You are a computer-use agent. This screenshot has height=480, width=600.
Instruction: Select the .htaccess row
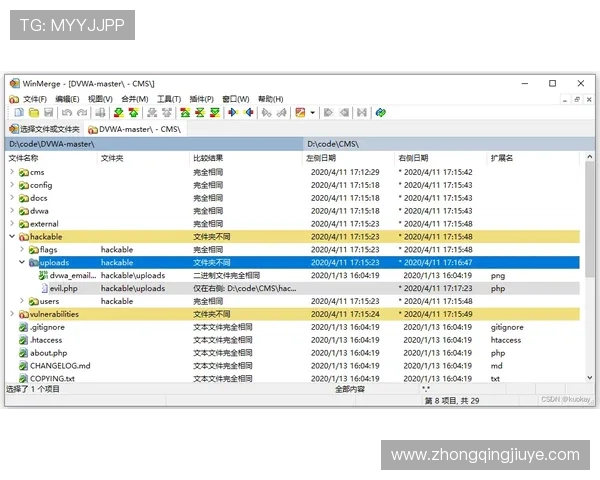(293, 340)
